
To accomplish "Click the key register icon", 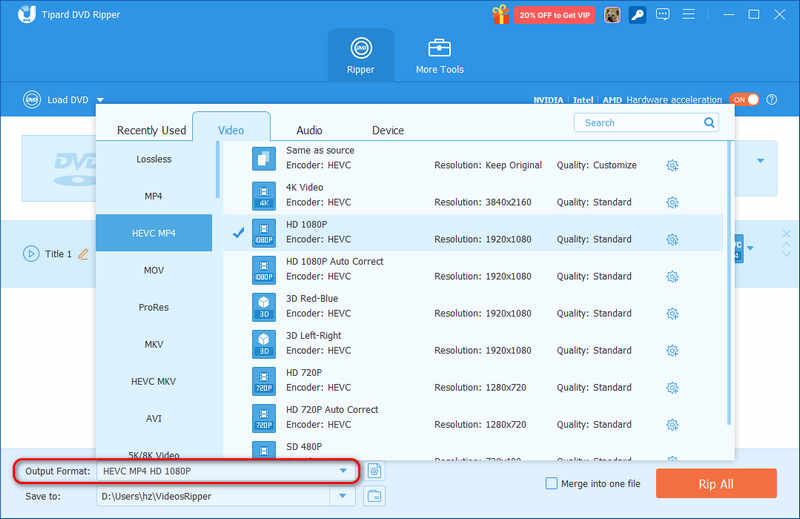I will 637,15.
